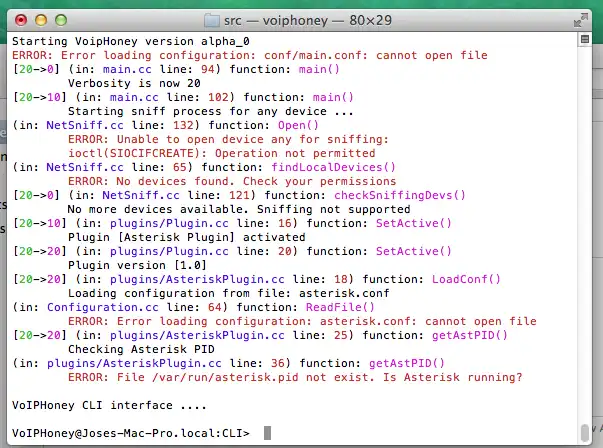Screen dimensions: 603x448
Task: Click 'ERROR: Unable to open device any for sniffing:'
Action: click(228, 139)
